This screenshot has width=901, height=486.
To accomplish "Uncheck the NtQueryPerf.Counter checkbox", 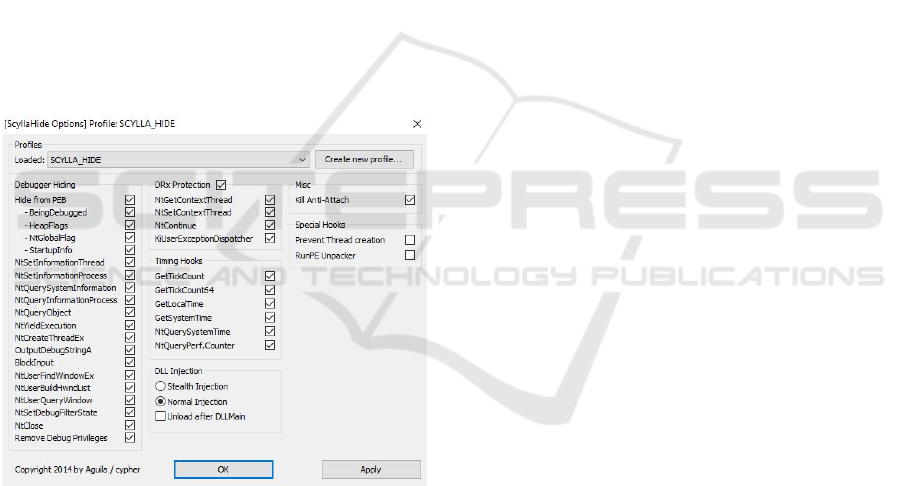I will [x=270, y=345].
